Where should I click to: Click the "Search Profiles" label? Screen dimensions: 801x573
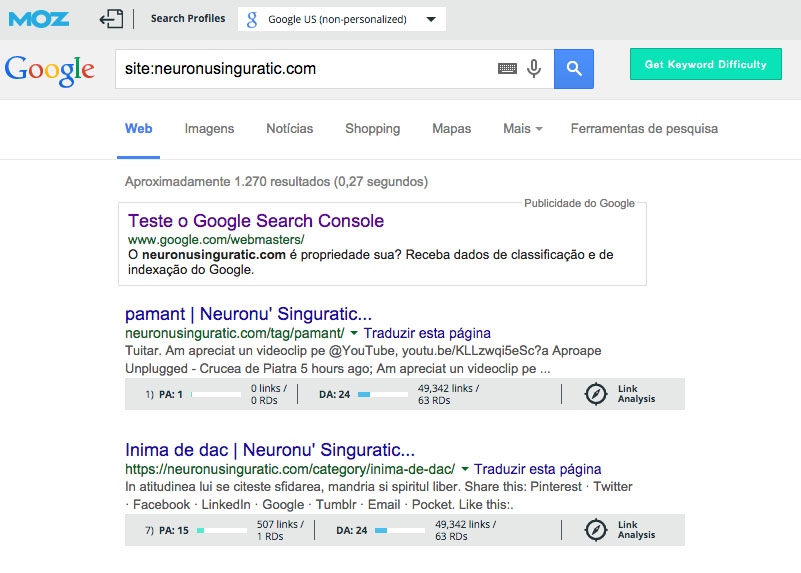[188, 18]
